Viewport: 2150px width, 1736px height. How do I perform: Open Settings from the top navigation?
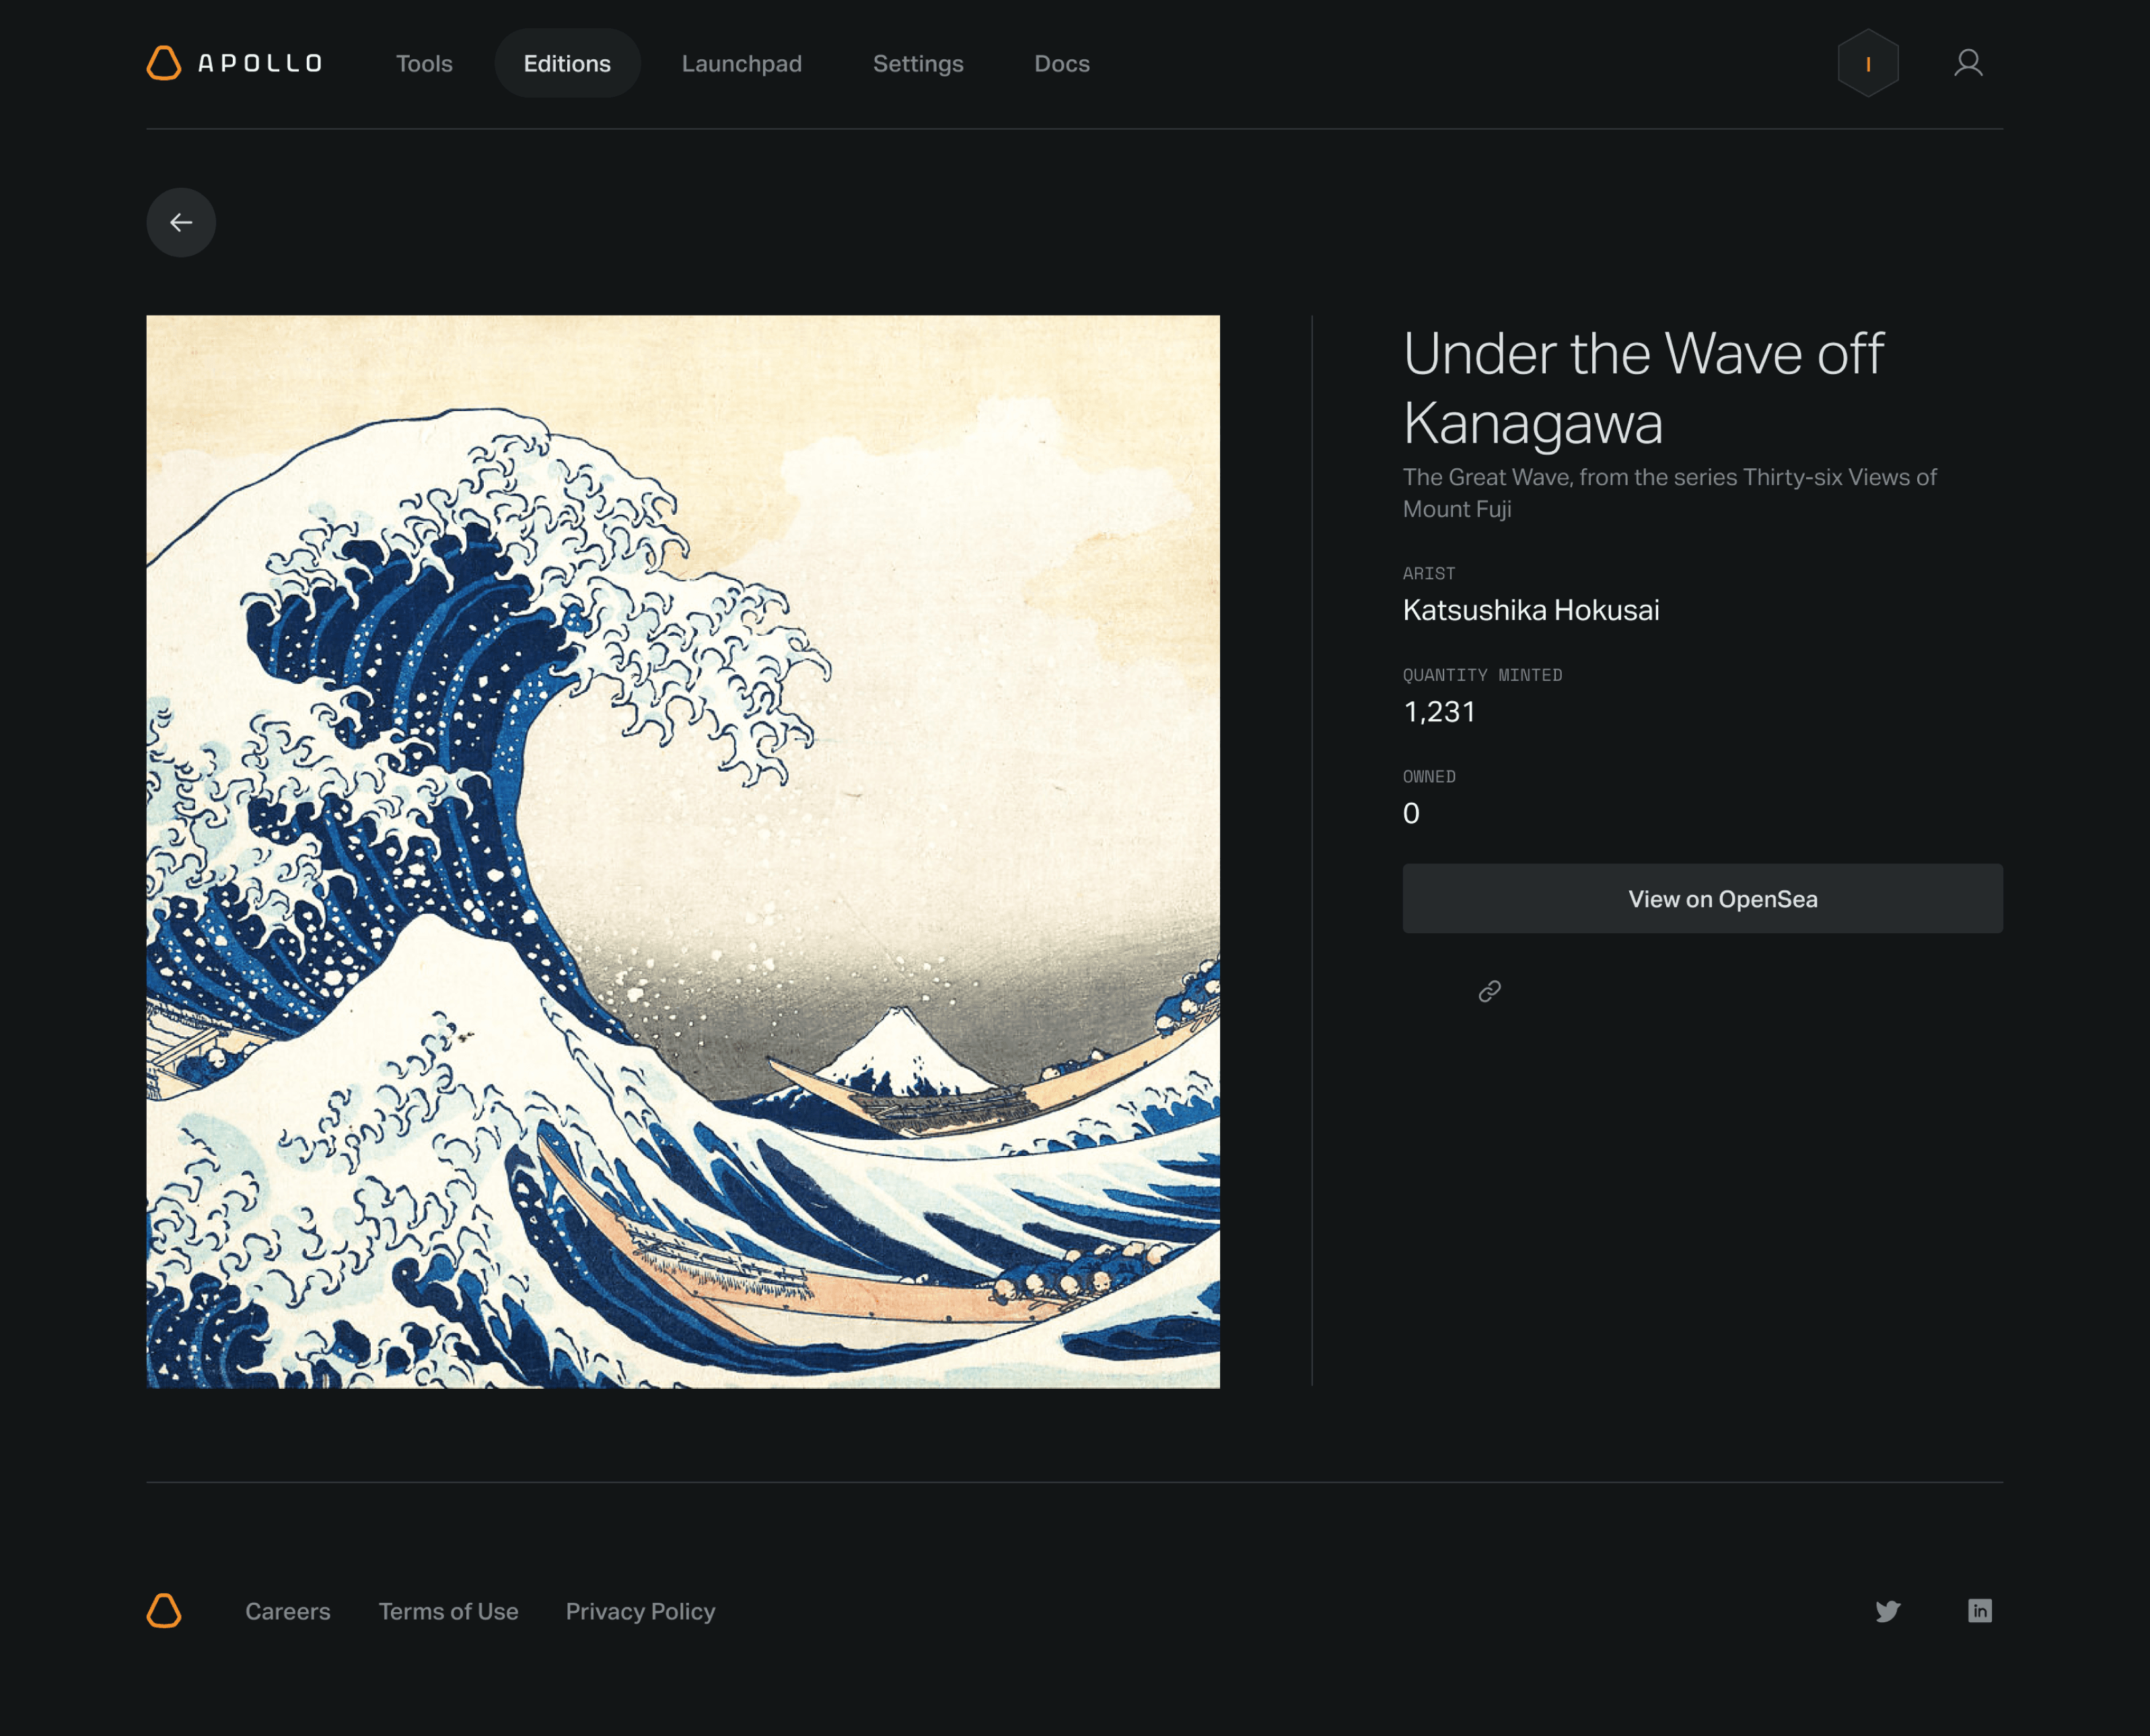[x=918, y=63]
